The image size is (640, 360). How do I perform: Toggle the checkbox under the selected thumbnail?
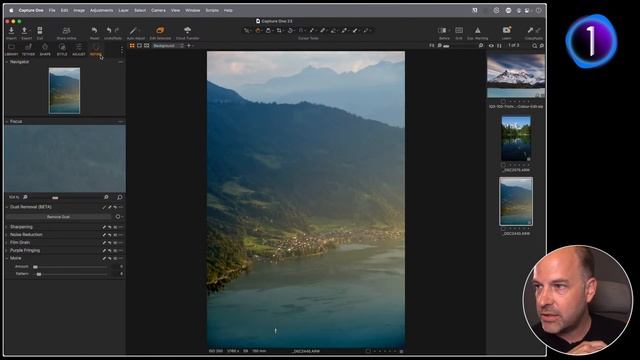click(503, 229)
